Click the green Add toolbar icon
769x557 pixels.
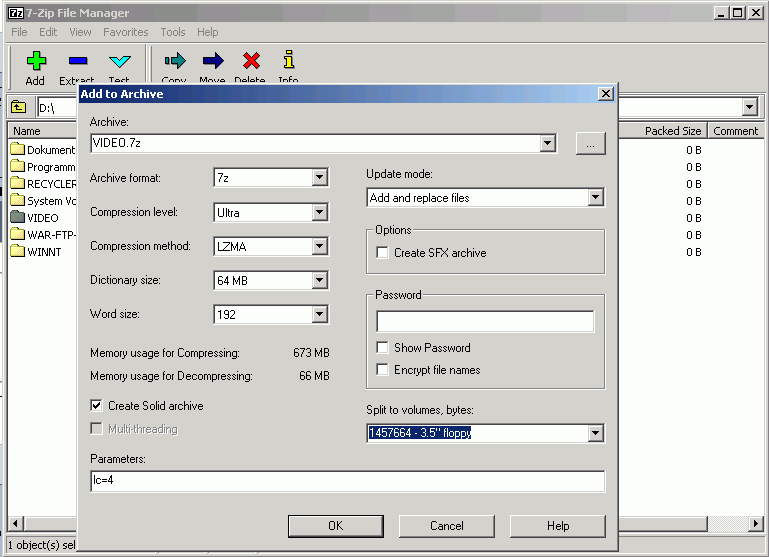click(36, 61)
